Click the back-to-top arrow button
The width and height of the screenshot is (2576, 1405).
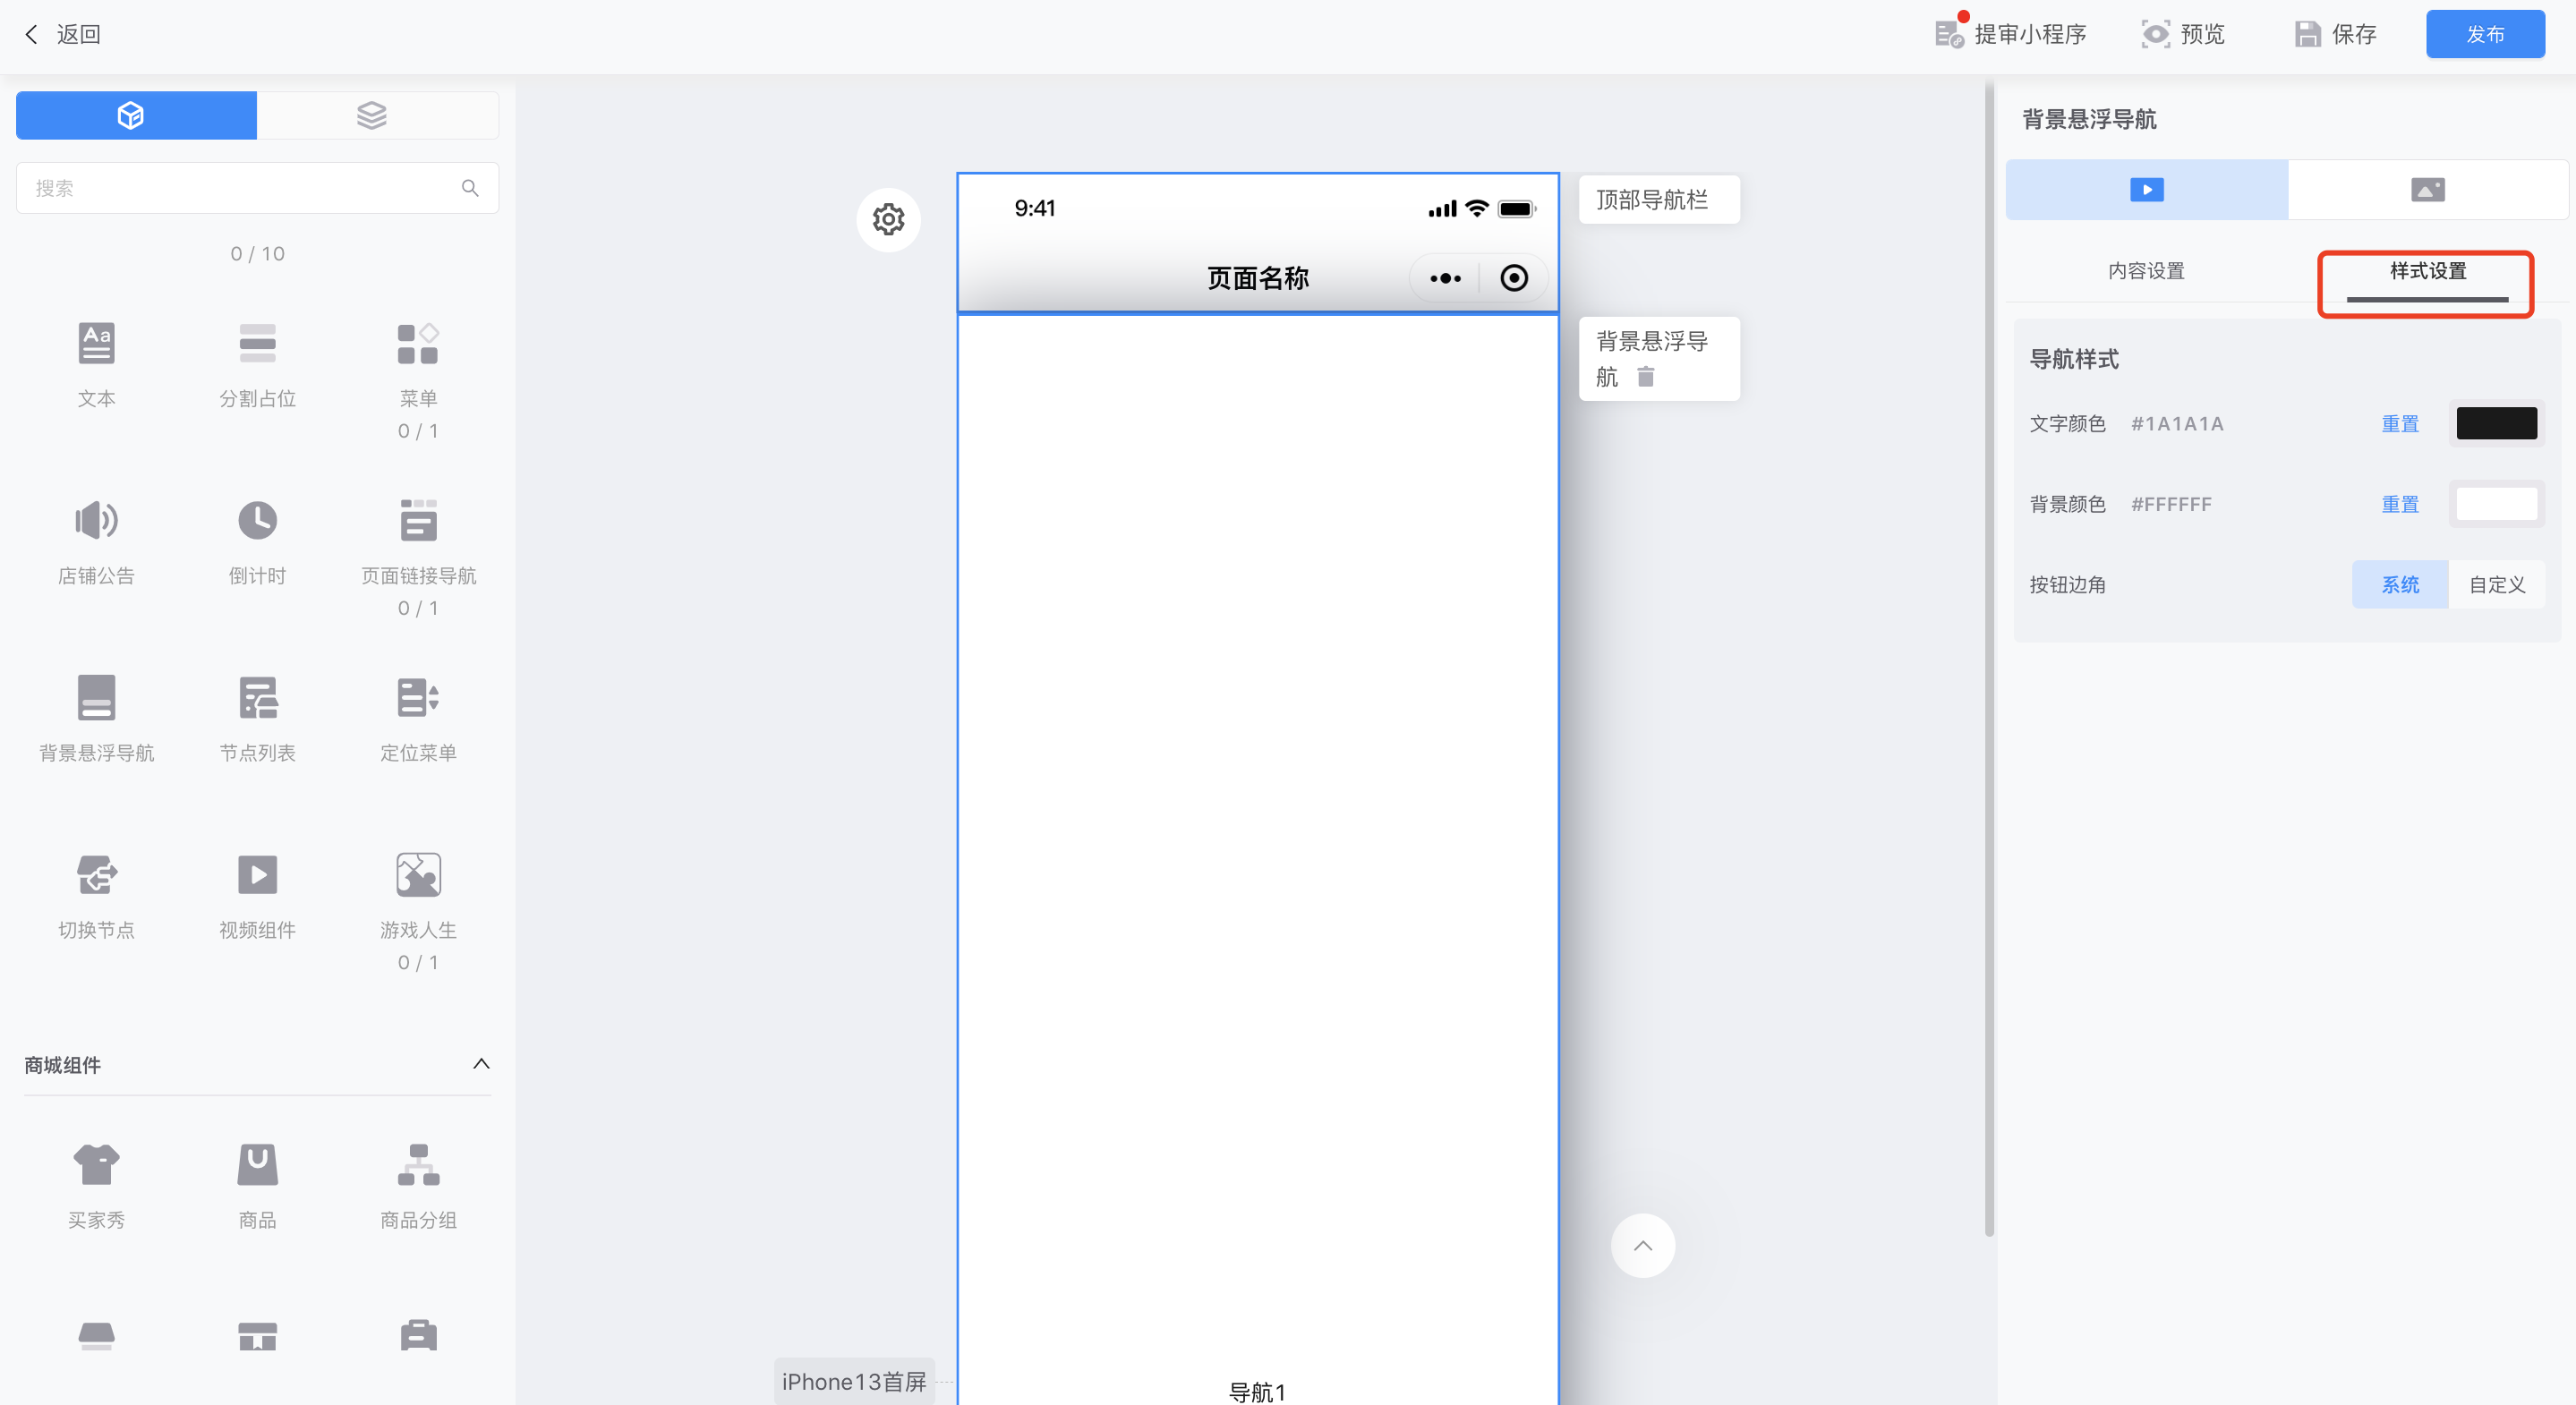(x=1642, y=1245)
